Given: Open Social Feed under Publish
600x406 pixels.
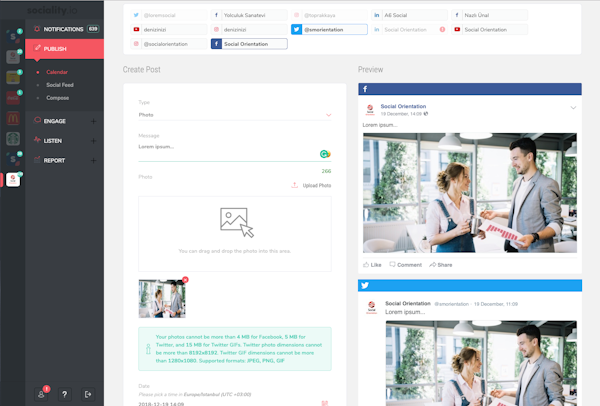Looking at the screenshot, I should coord(60,85).
